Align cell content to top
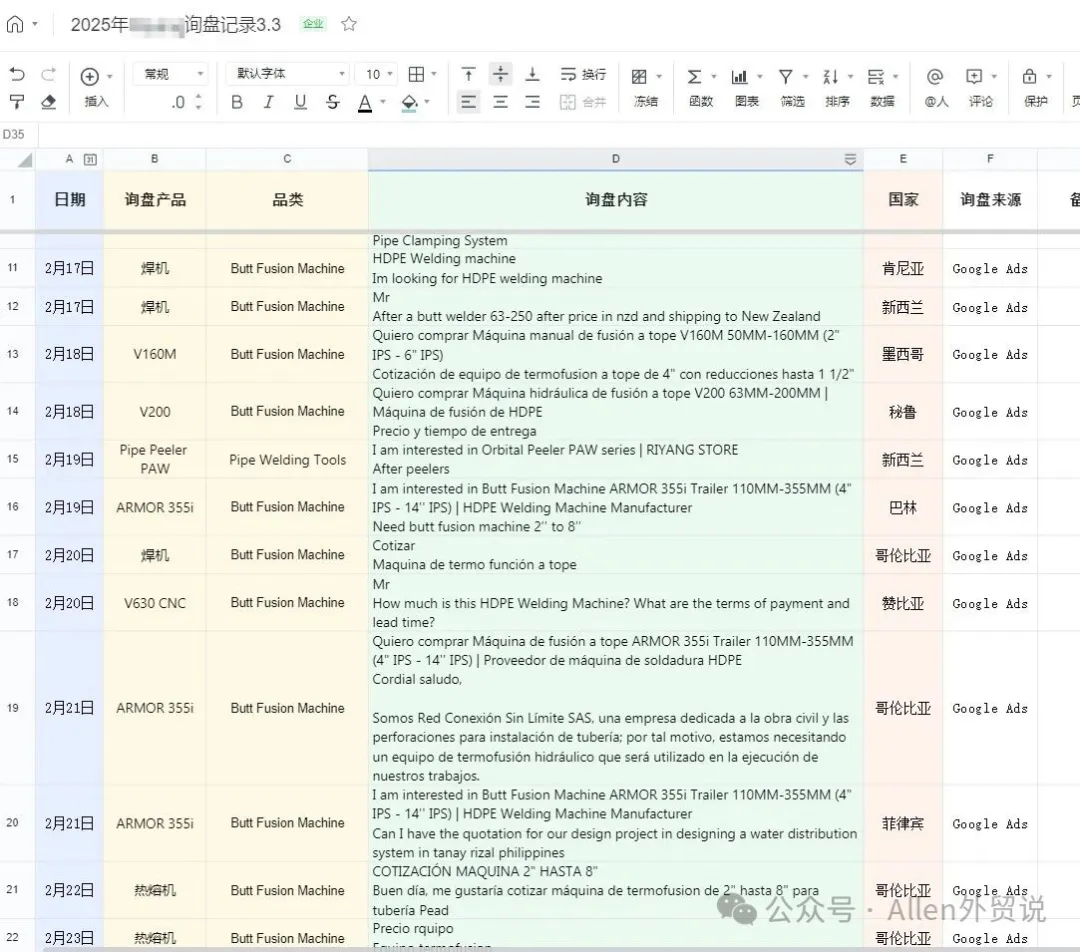Viewport: 1080px width, 952px height. pos(468,74)
